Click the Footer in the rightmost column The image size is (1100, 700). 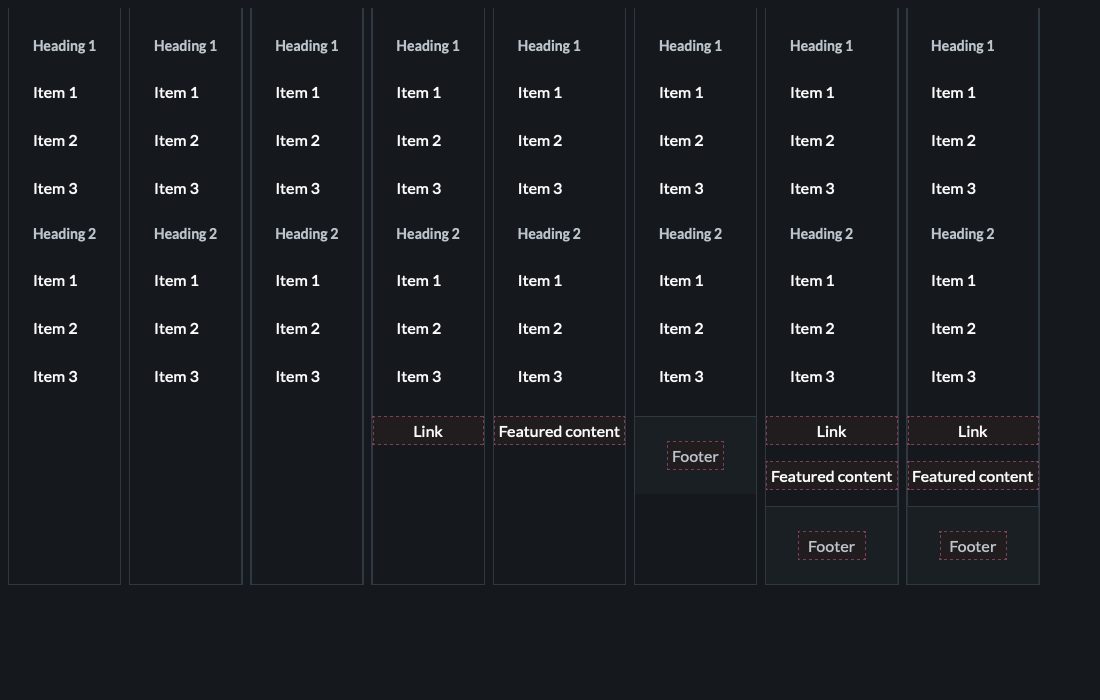972,546
